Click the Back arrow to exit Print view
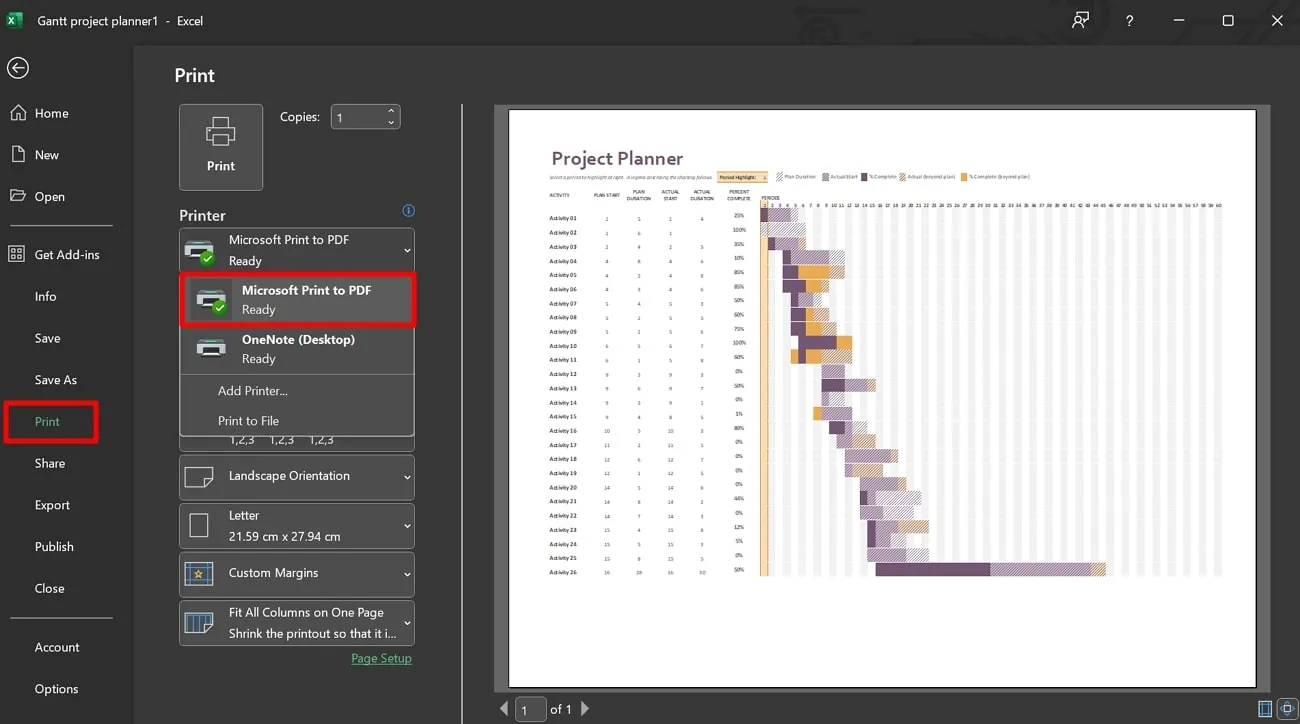The height and width of the screenshot is (724, 1300). tap(17, 68)
